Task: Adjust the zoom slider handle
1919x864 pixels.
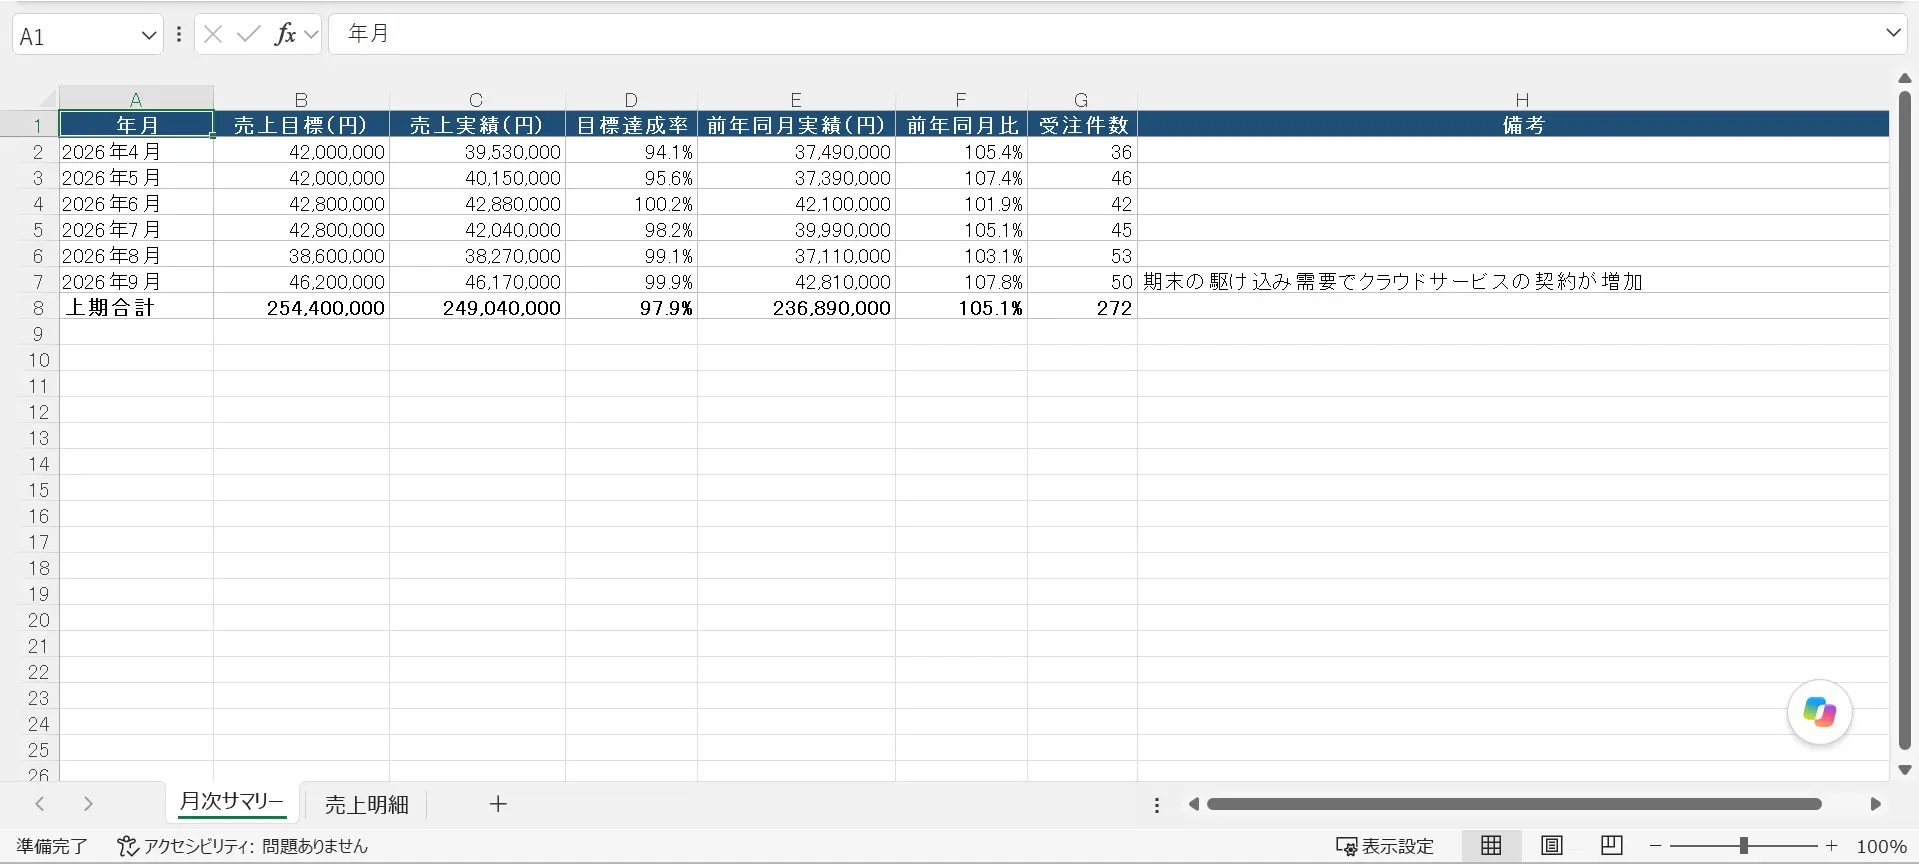Action: [1743, 846]
